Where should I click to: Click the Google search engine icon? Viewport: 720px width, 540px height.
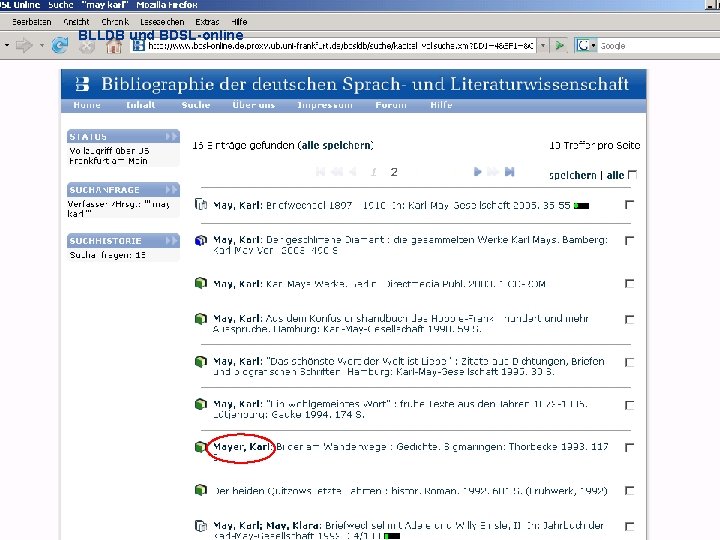(x=583, y=45)
